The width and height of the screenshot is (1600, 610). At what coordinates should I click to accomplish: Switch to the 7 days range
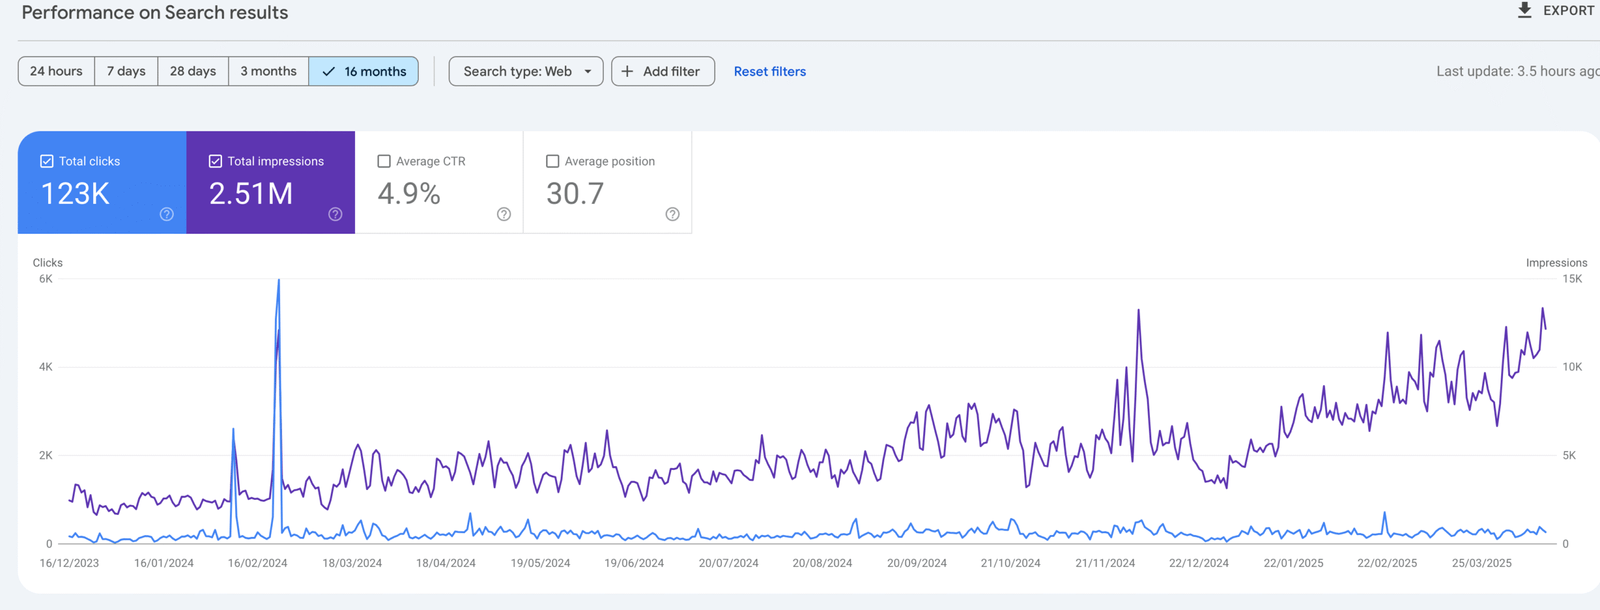click(126, 71)
